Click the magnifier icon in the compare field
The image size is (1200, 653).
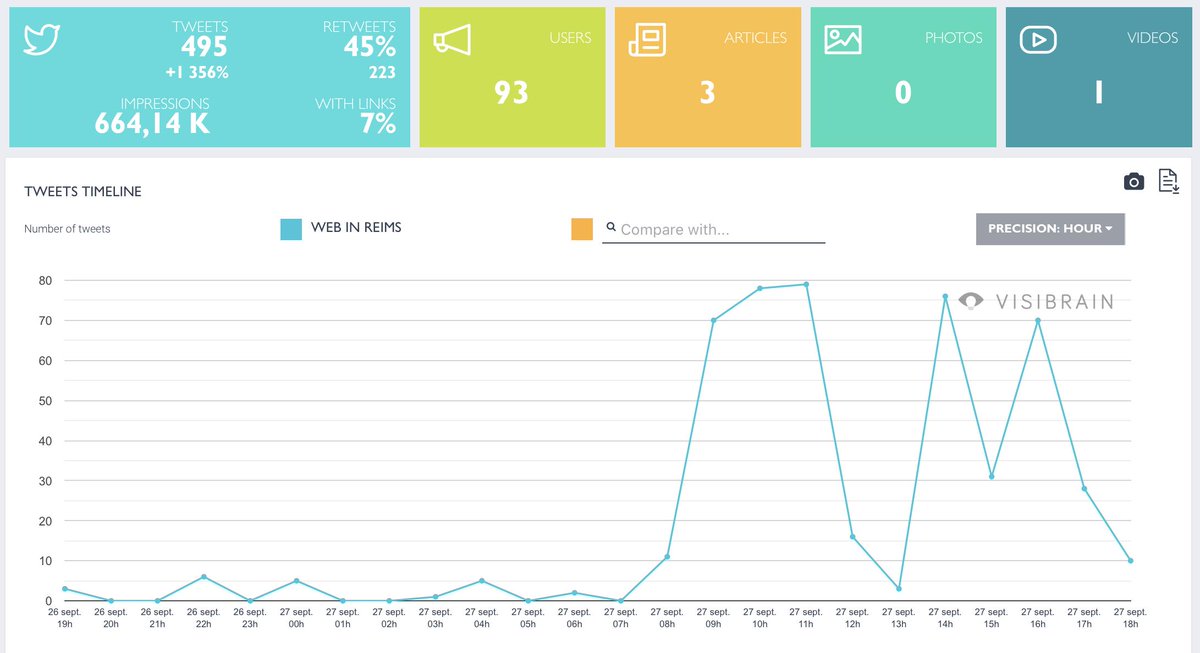click(x=611, y=227)
